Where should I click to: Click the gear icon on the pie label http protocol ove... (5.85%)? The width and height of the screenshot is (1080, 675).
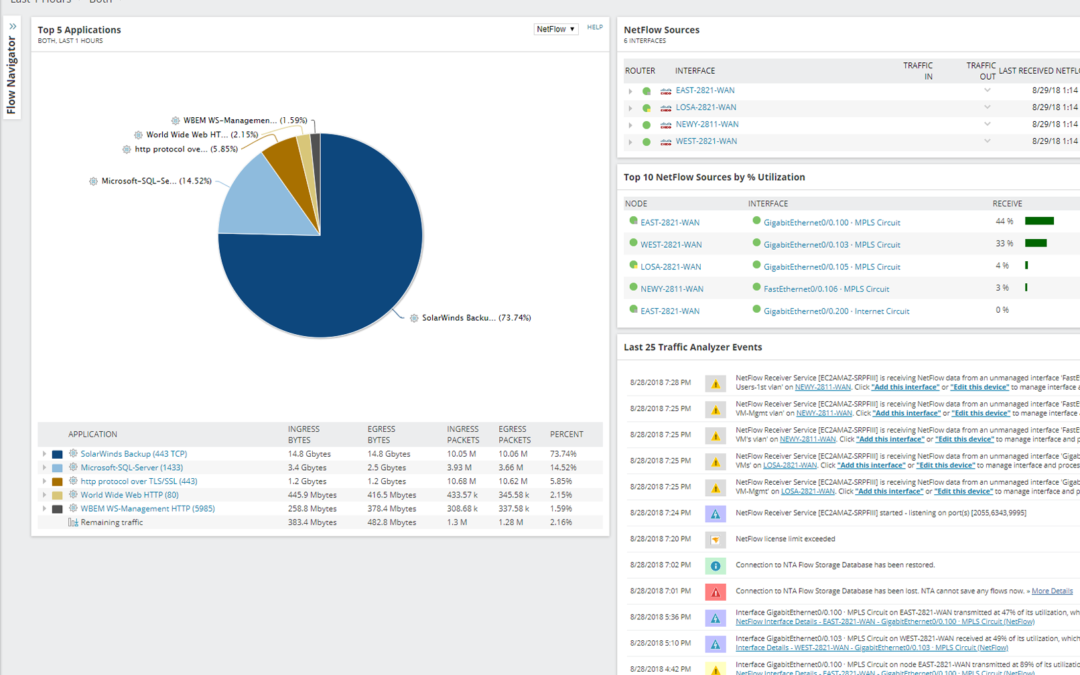click(126, 149)
